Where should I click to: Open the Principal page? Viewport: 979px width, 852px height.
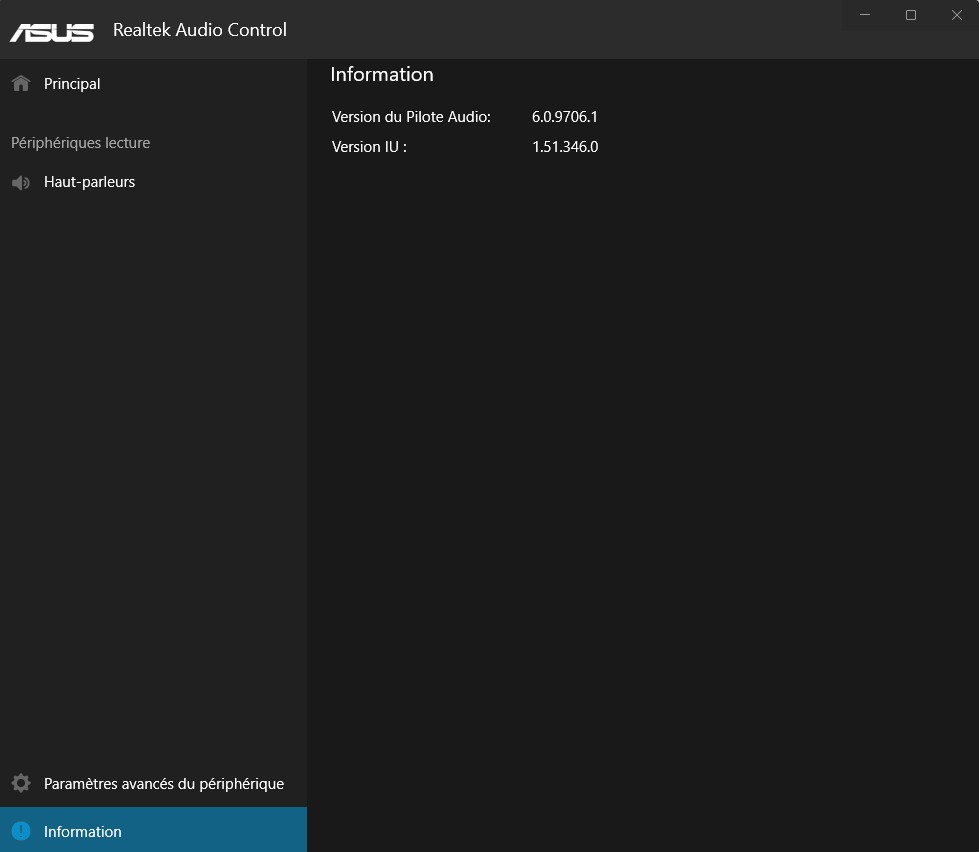click(x=72, y=84)
